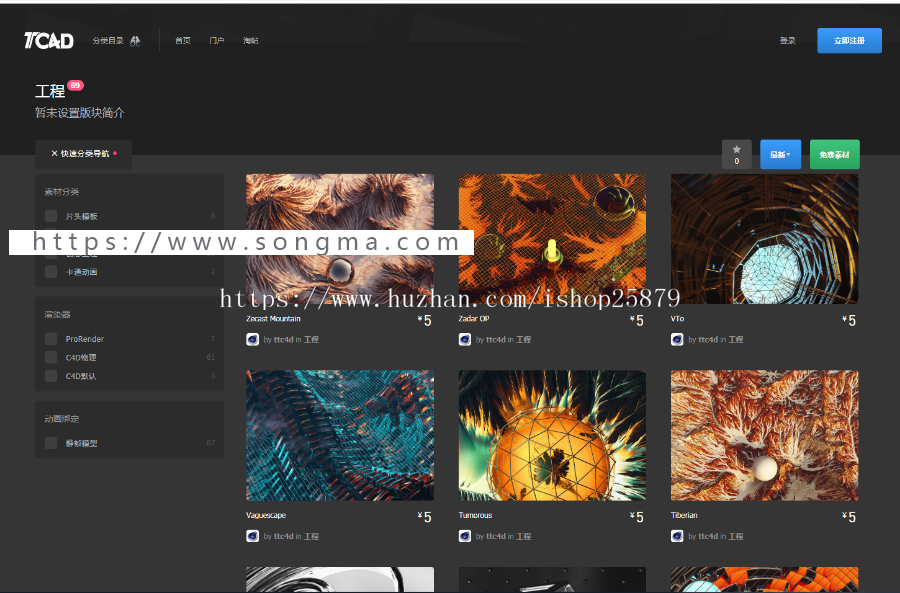This screenshot has width=900, height=593.
Task: Click the 立即注册 register button
Action: click(x=849, y=41)
